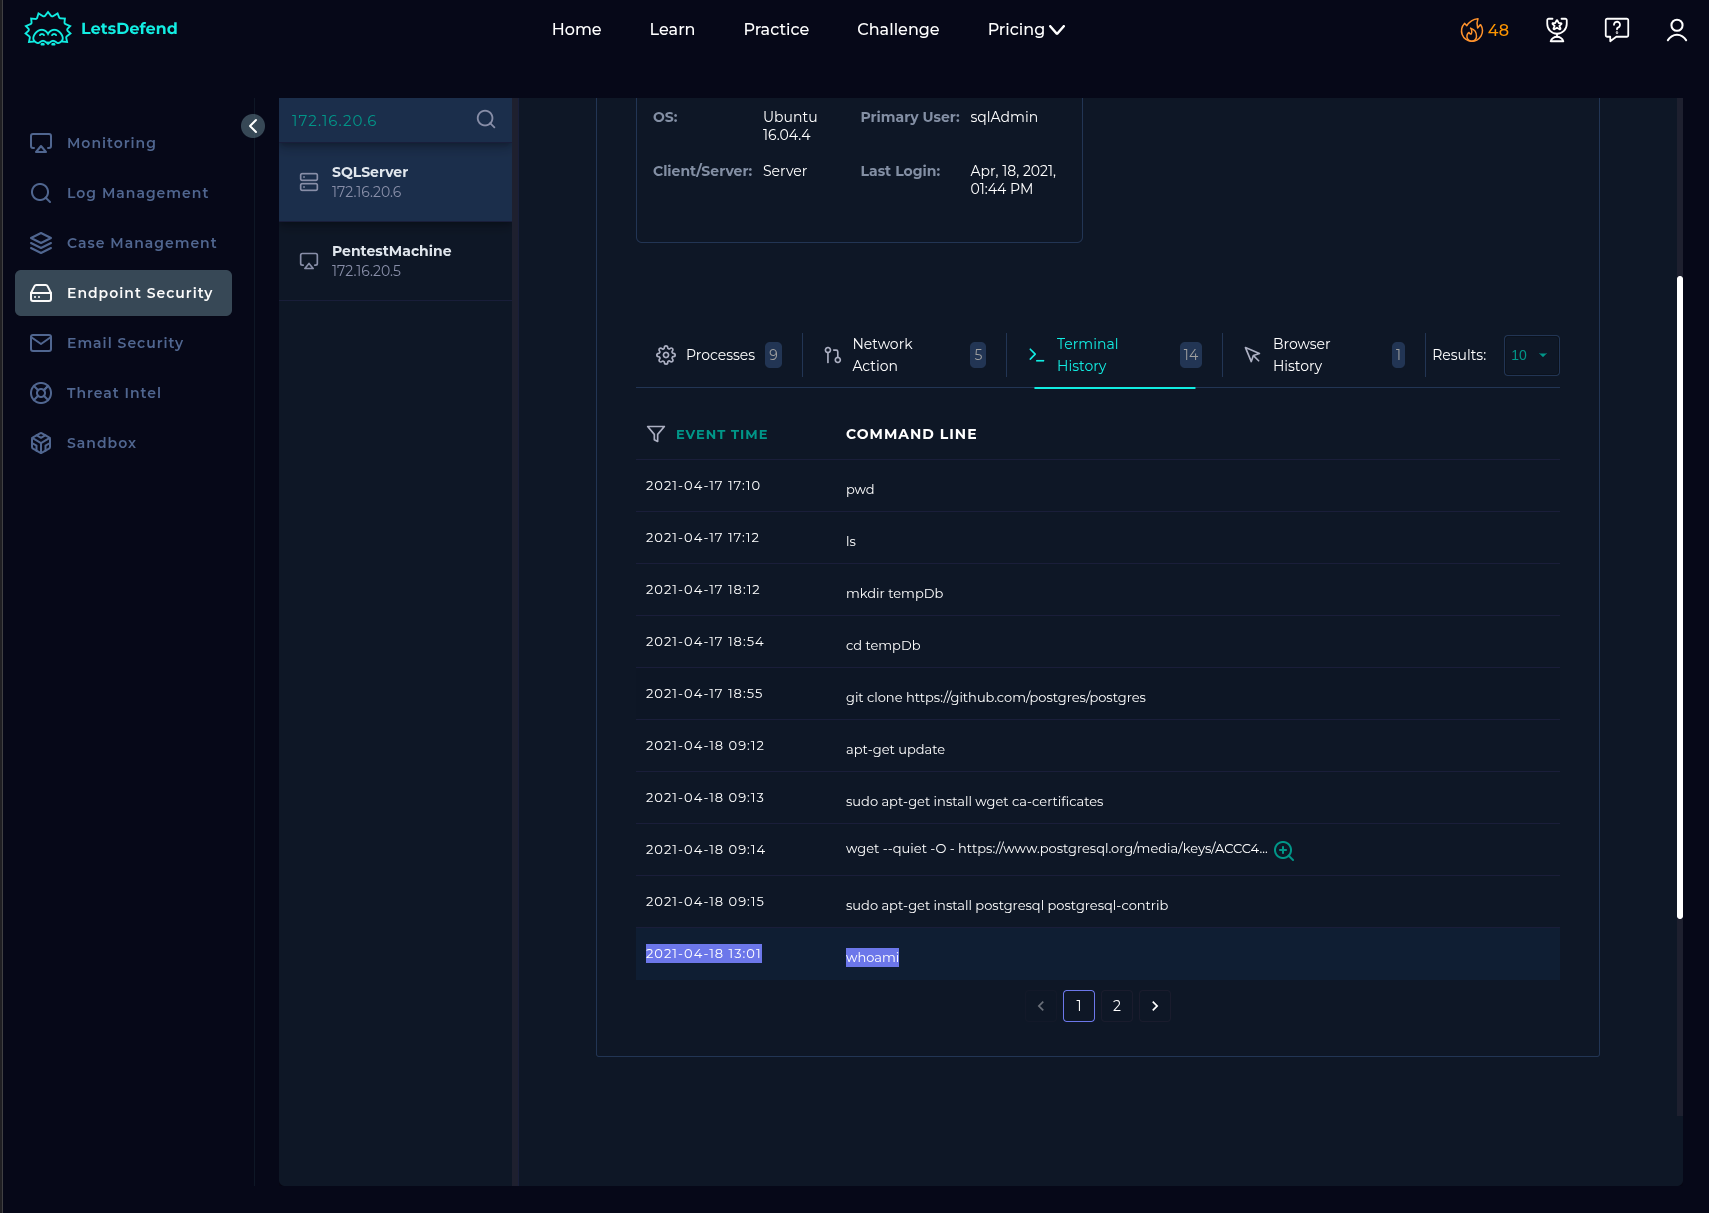1709x1213 pixels.
Task: Click the EVENT TIME column header
Action: click(x=722, y=434)
